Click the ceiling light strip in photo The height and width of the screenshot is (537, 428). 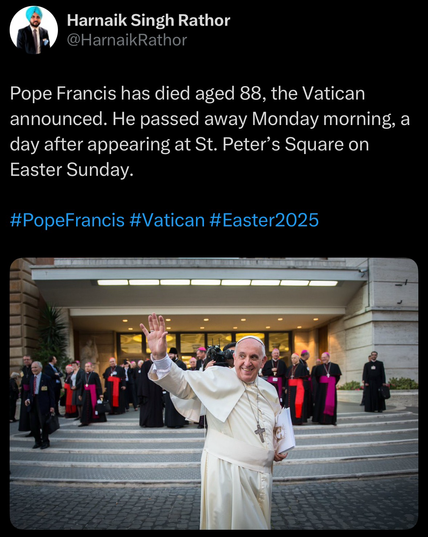217,283
